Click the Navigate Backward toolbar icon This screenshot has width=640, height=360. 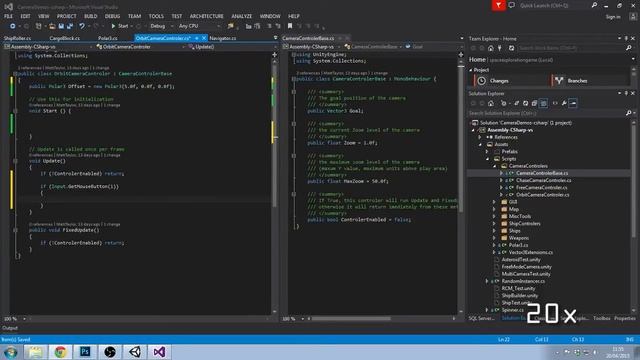pyautogui.click(x=13, y=26)
